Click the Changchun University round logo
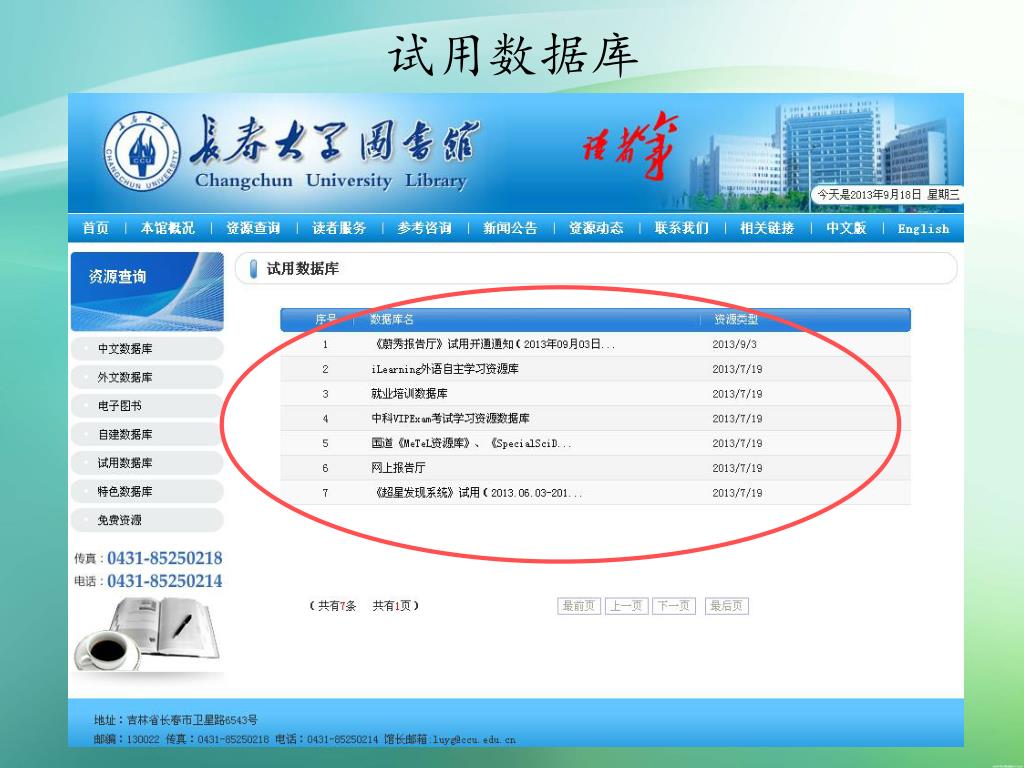The width and height of the screenshot is (1024, 768). (x=142, y=152)
